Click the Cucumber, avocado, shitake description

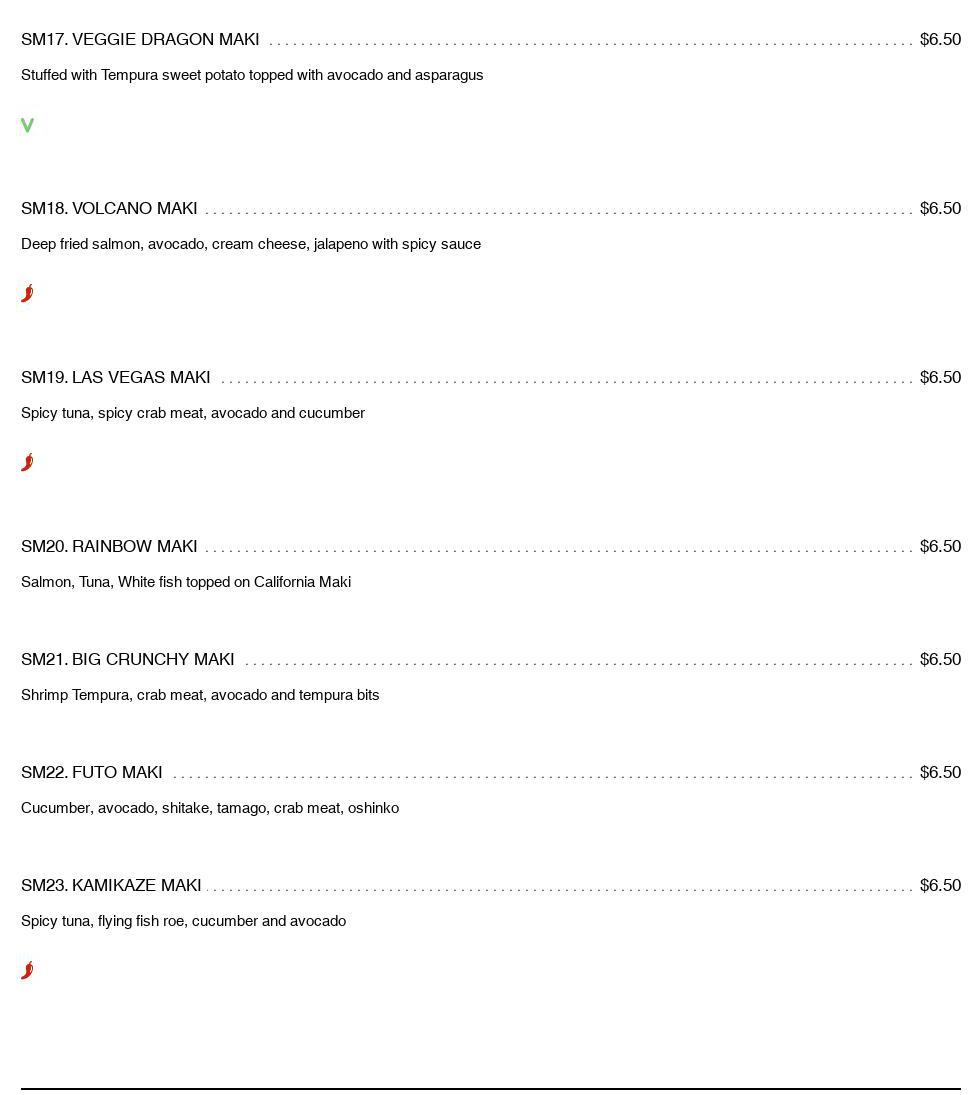pos(210,808)
